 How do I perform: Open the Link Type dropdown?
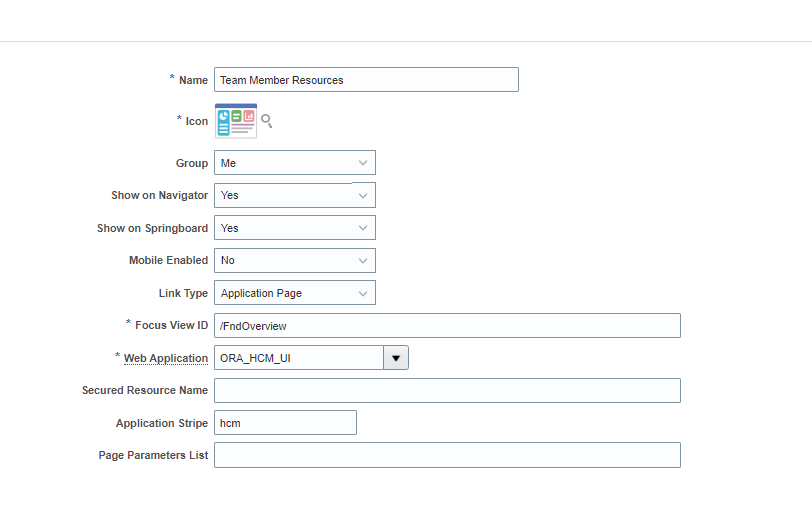click(295, 293)
